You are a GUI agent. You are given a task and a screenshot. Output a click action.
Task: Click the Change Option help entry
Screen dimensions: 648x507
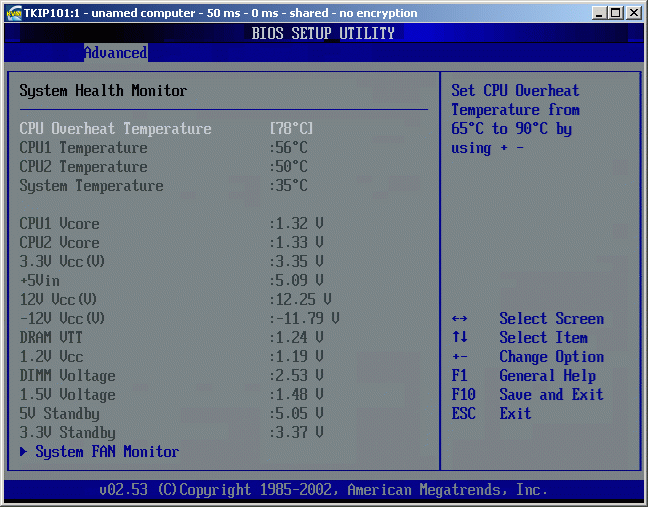click(552, 357)
